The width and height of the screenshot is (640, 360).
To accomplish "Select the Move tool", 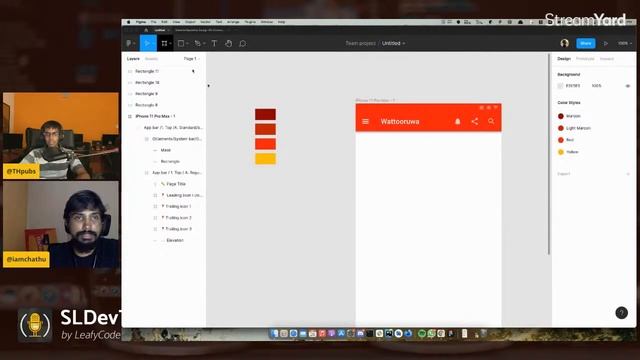I will point(148,43).
